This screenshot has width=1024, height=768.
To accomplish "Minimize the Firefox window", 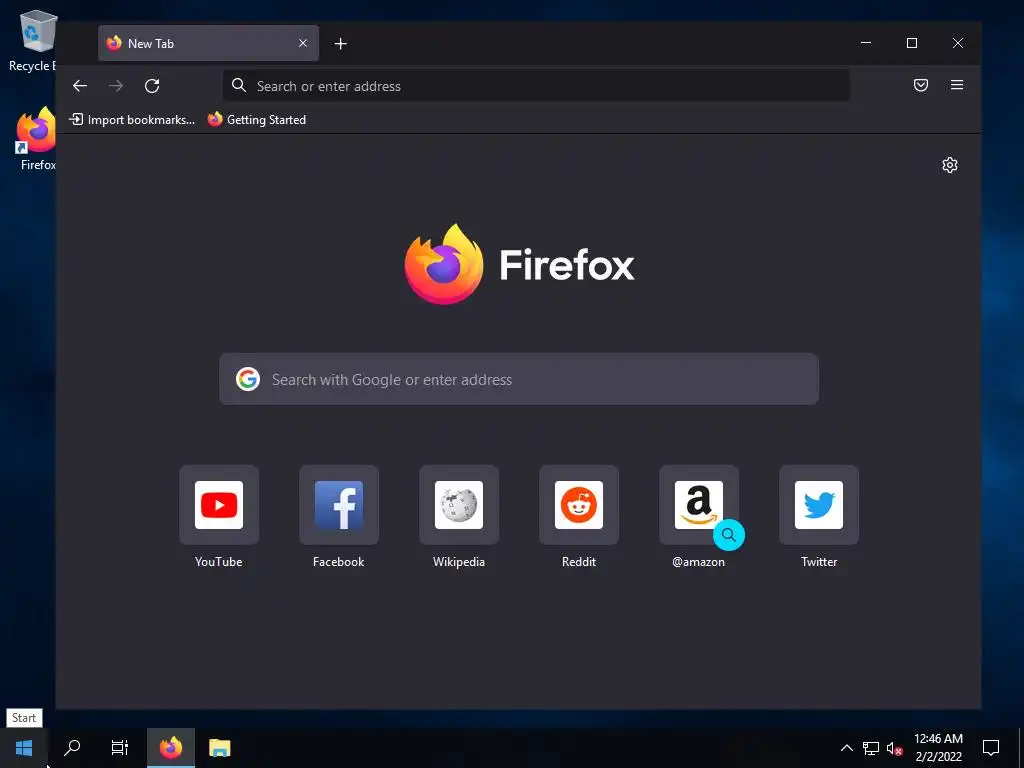I will (x=866, y=43).
